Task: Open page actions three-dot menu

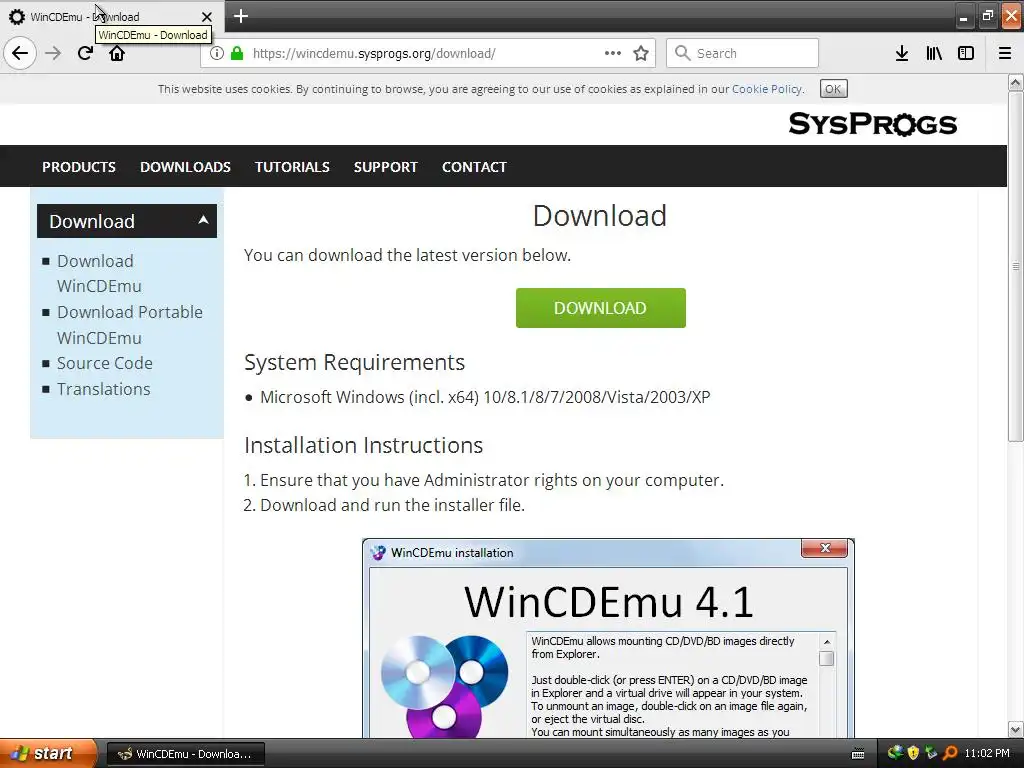Action: coord(613,53)
